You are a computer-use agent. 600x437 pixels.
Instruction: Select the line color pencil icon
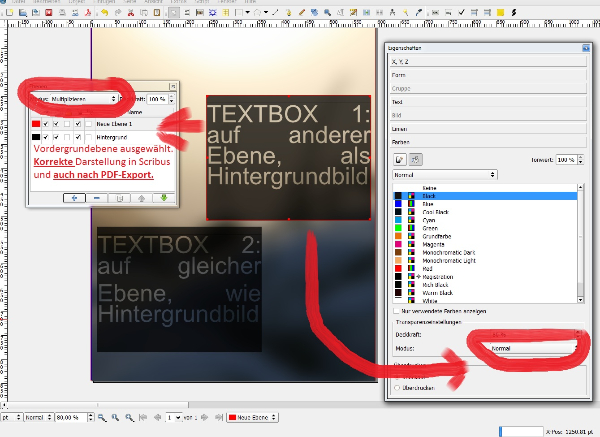pos(400,159)
